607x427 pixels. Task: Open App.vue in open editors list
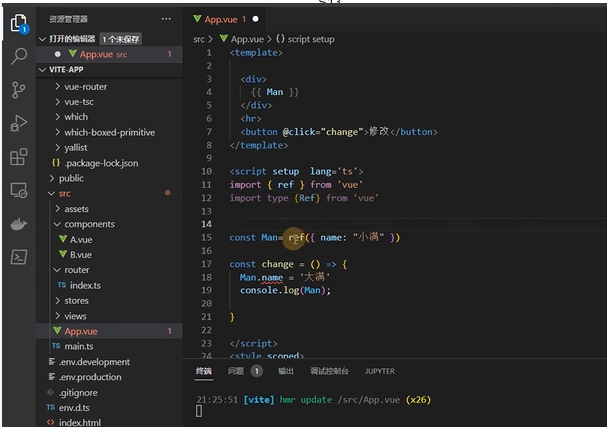coord(109,54)
